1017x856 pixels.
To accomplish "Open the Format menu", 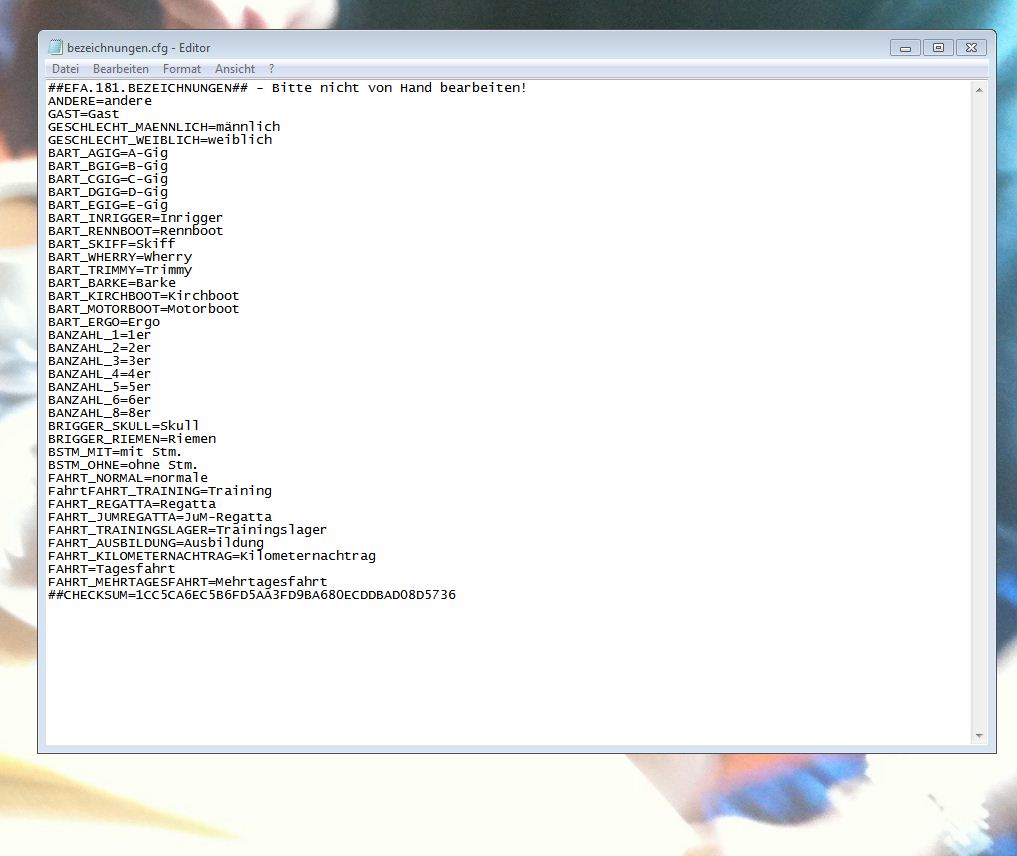I will tap(182, 69).
